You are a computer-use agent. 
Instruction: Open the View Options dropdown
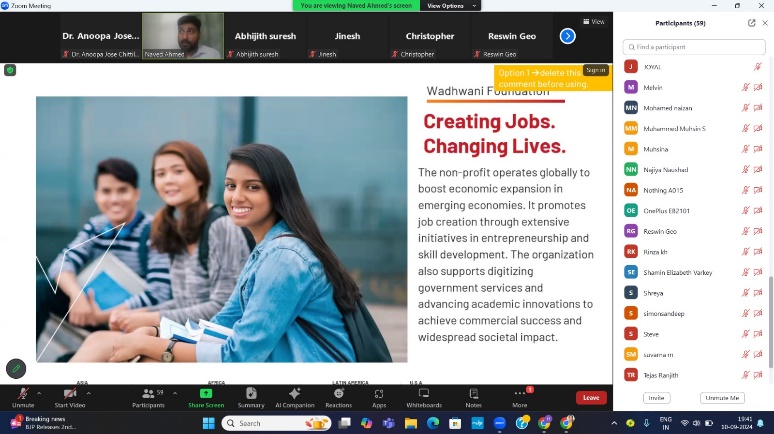pyautogui.click(x=450, y=5)
